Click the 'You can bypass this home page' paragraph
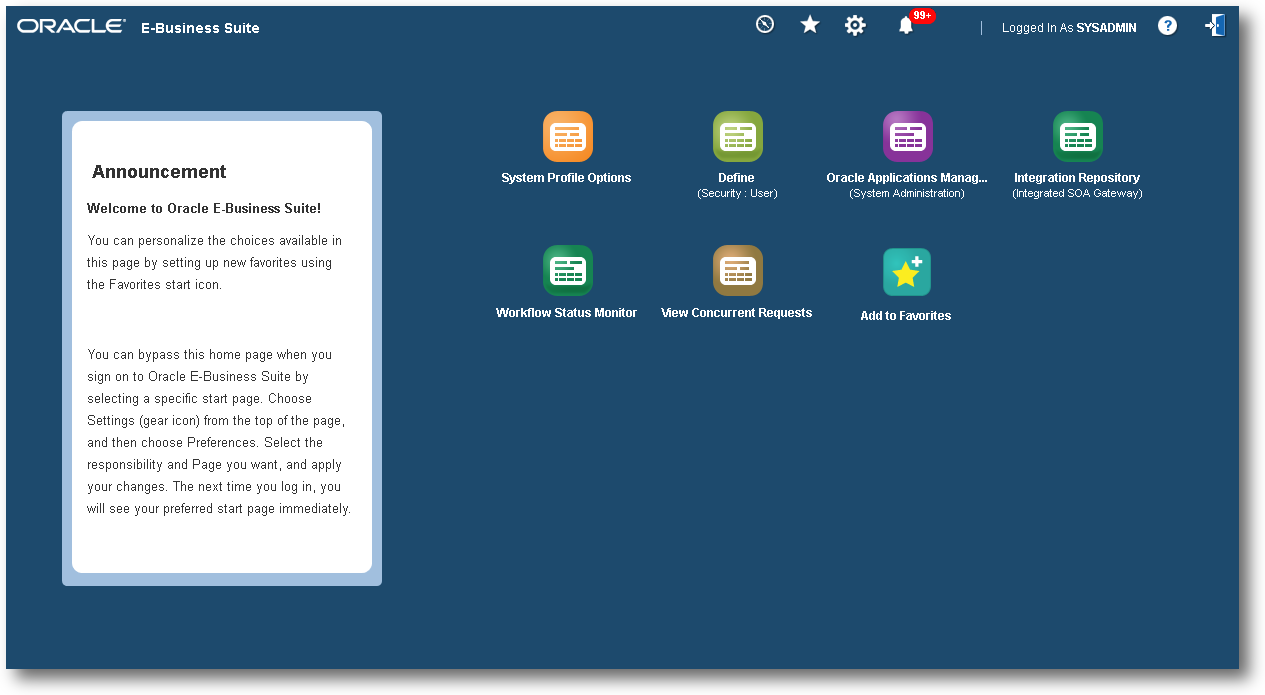1265x695 pixels. tap(219, 431)
